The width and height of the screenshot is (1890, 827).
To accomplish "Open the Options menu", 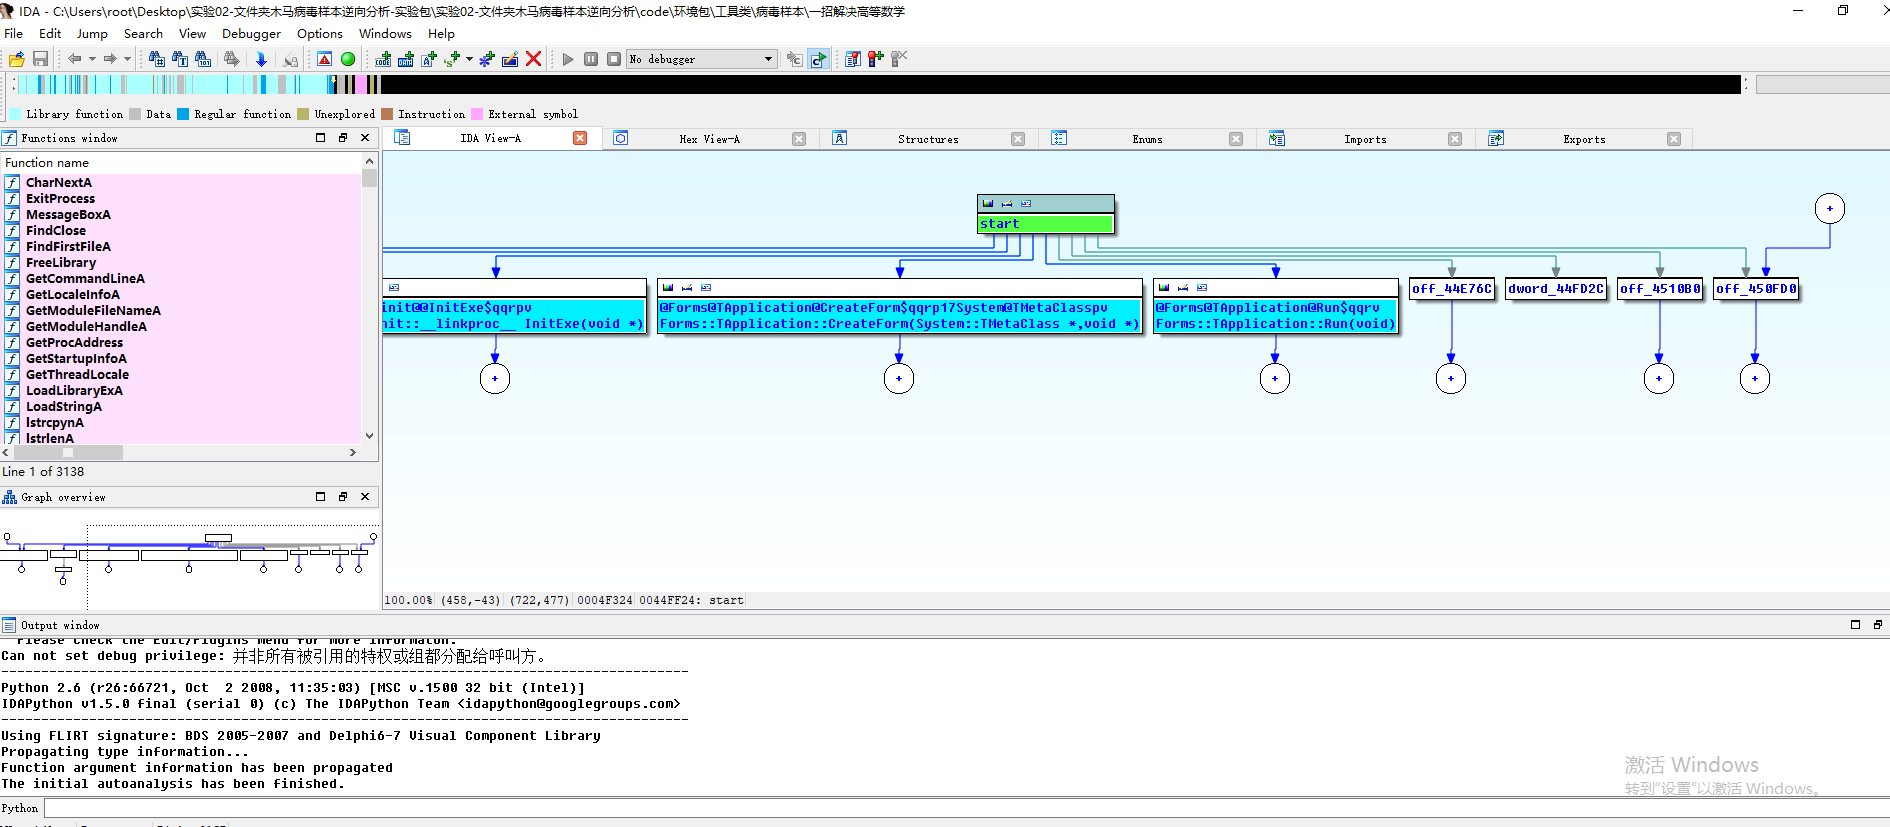I will [320, 33].
